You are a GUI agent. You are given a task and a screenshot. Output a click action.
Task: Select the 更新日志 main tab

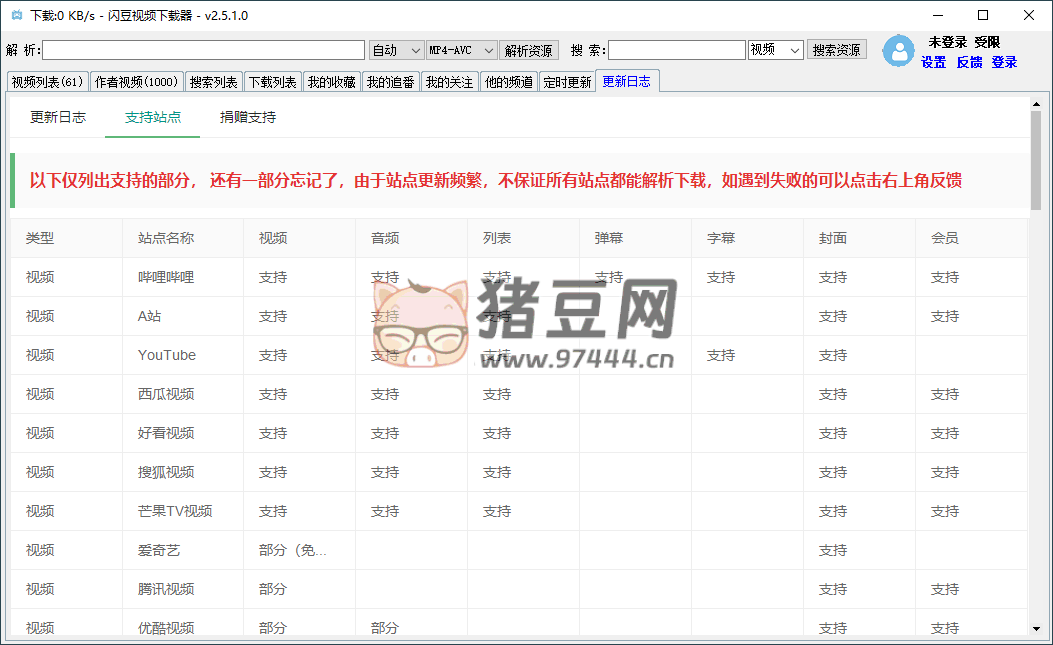point(627,81)
